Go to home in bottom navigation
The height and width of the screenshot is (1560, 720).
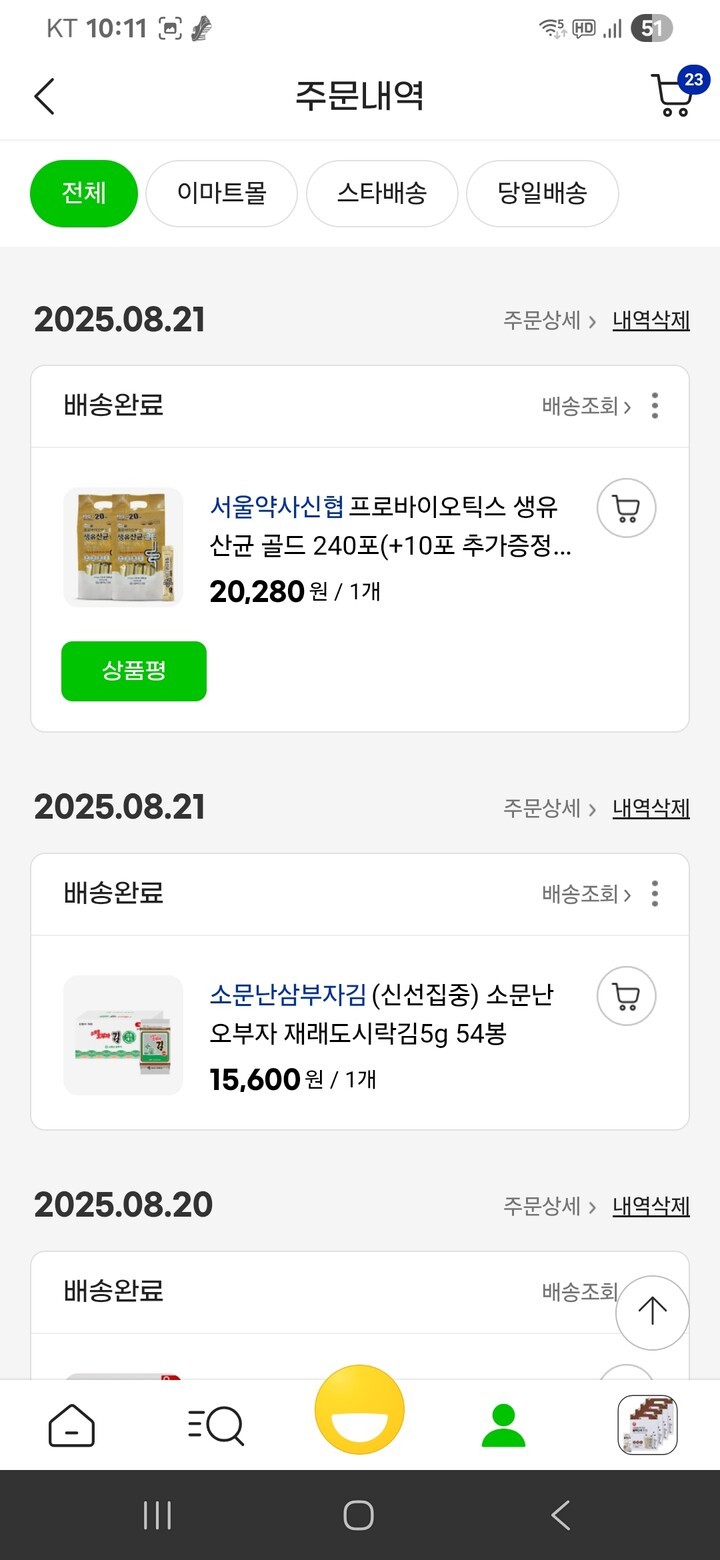pos(72,1425)
